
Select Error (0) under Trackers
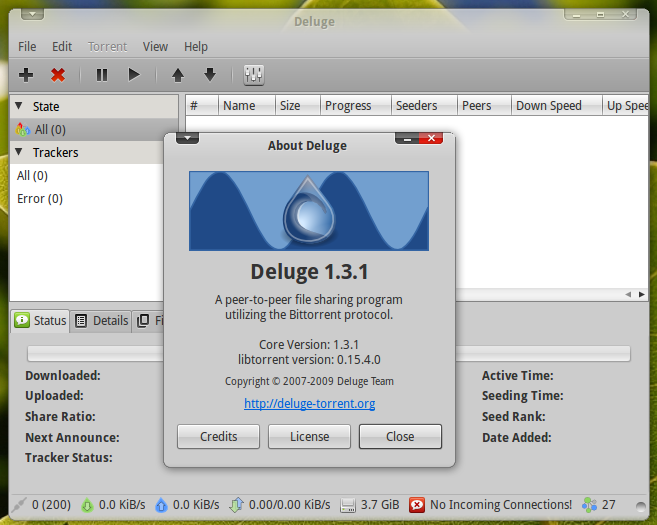tap(86, 199)
